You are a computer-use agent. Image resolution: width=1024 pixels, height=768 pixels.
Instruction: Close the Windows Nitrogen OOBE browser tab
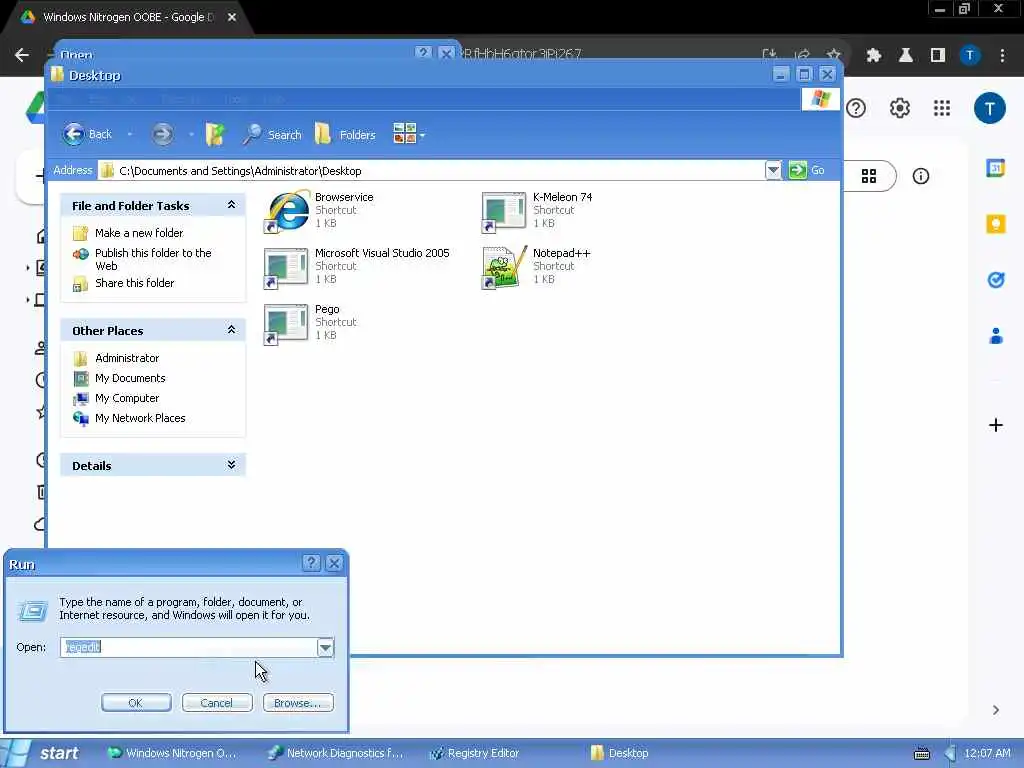tap(232, 17)
